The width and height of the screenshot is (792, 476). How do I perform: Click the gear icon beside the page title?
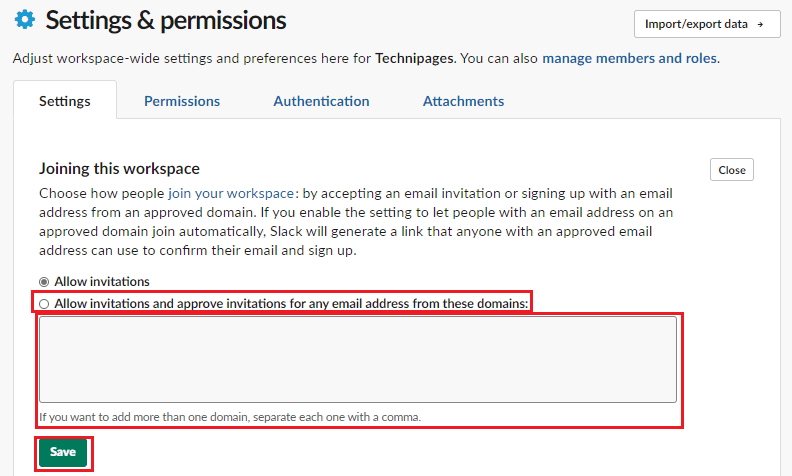click(x=24, y=20)
